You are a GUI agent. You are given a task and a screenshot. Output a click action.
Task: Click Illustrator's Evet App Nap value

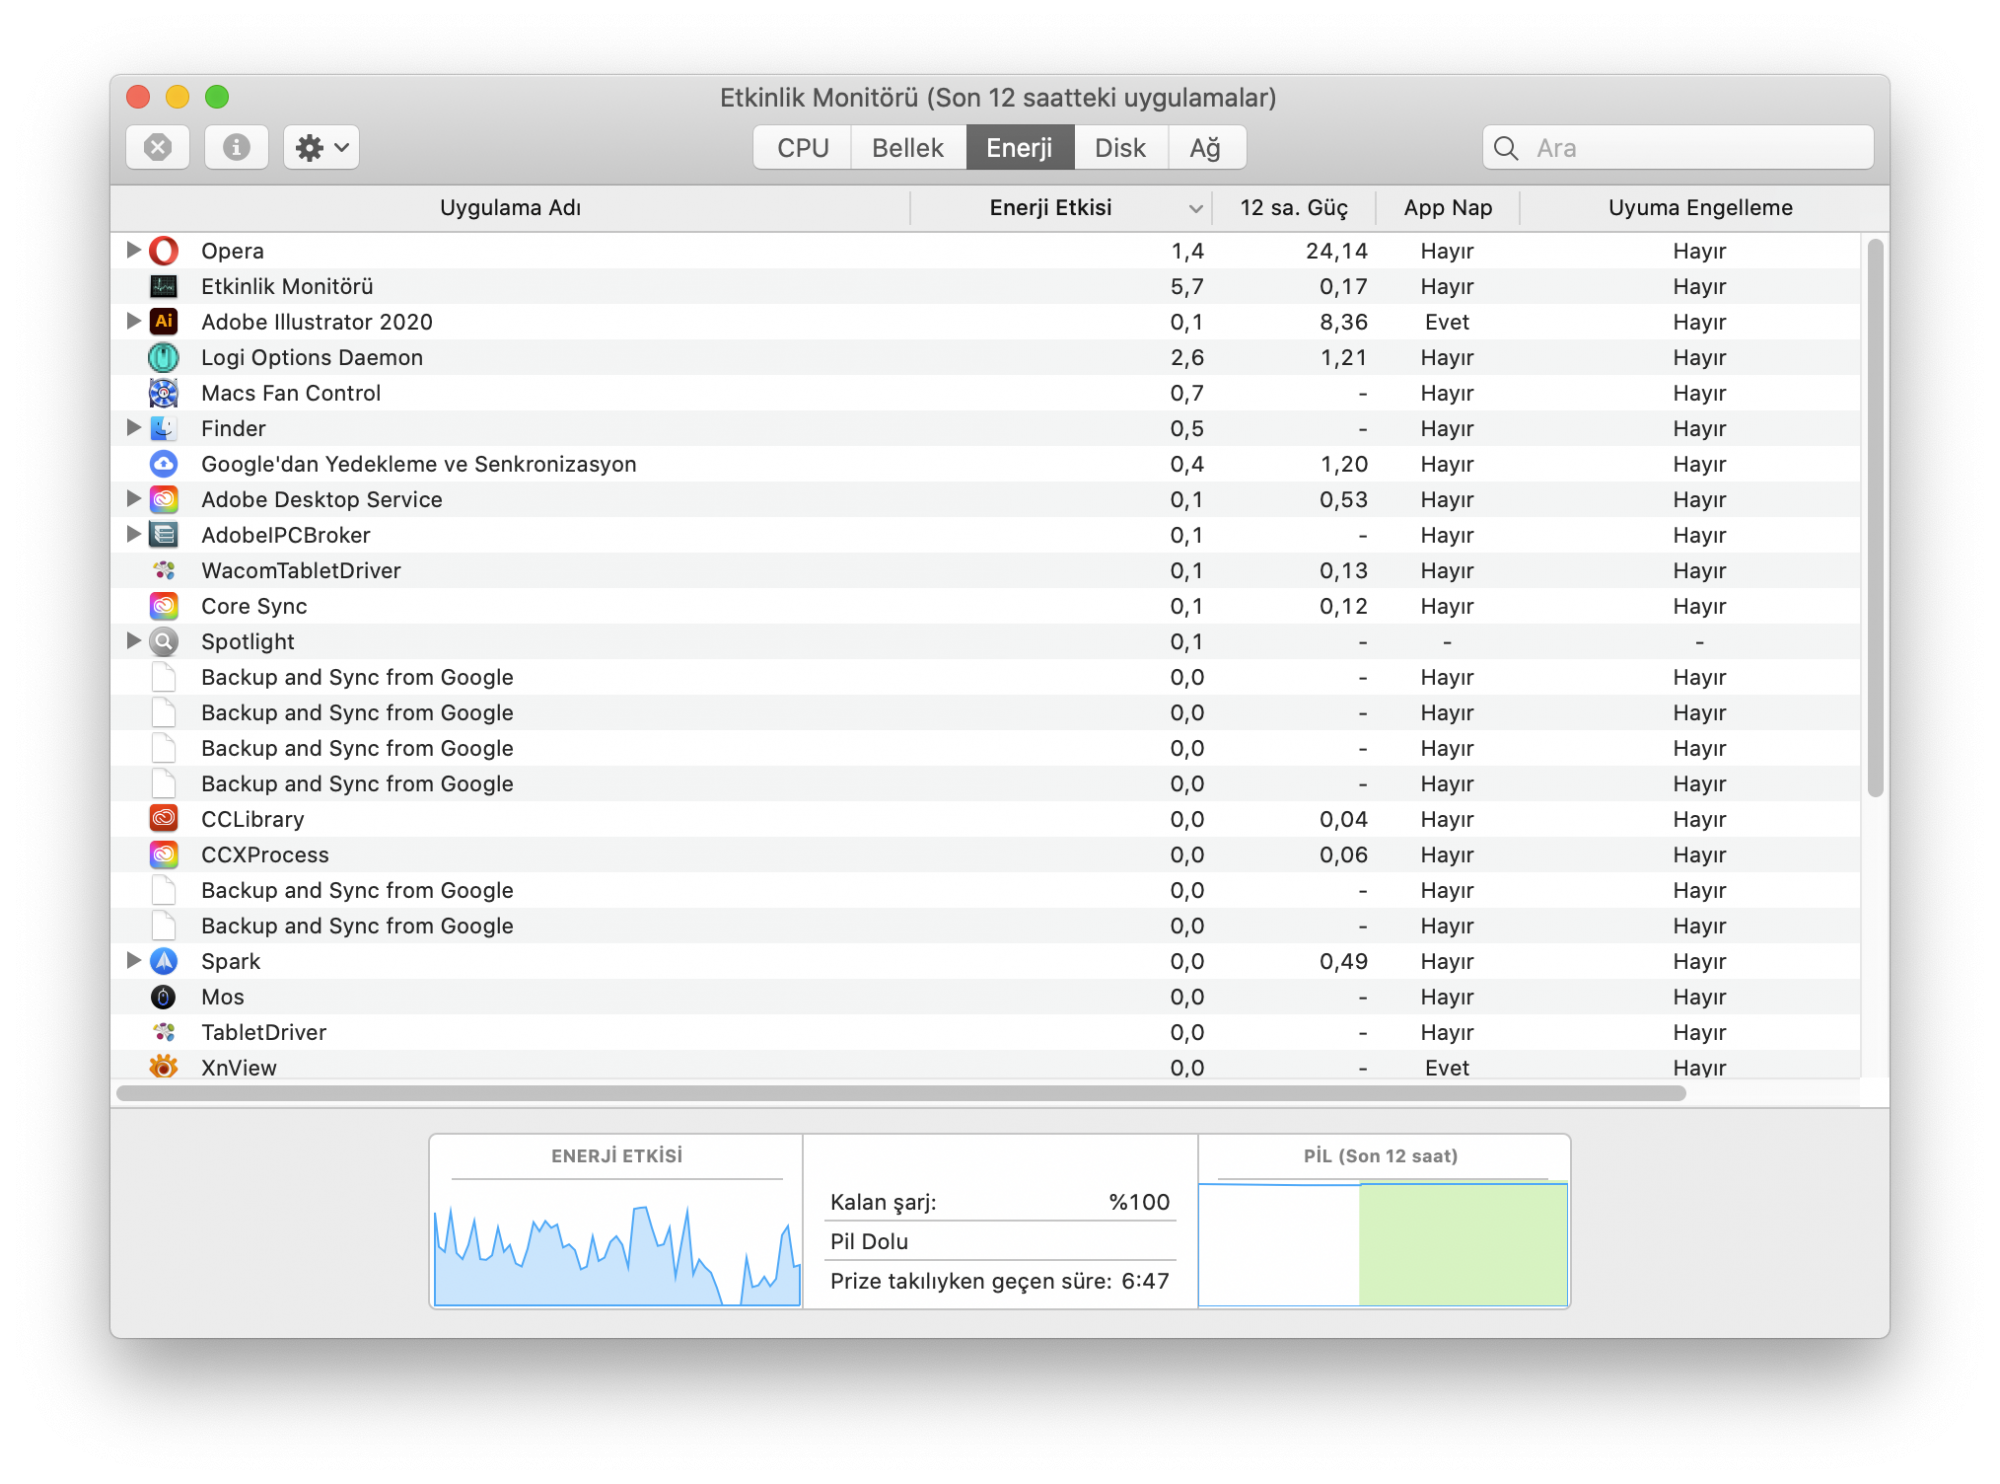[x=1447, y=322]
